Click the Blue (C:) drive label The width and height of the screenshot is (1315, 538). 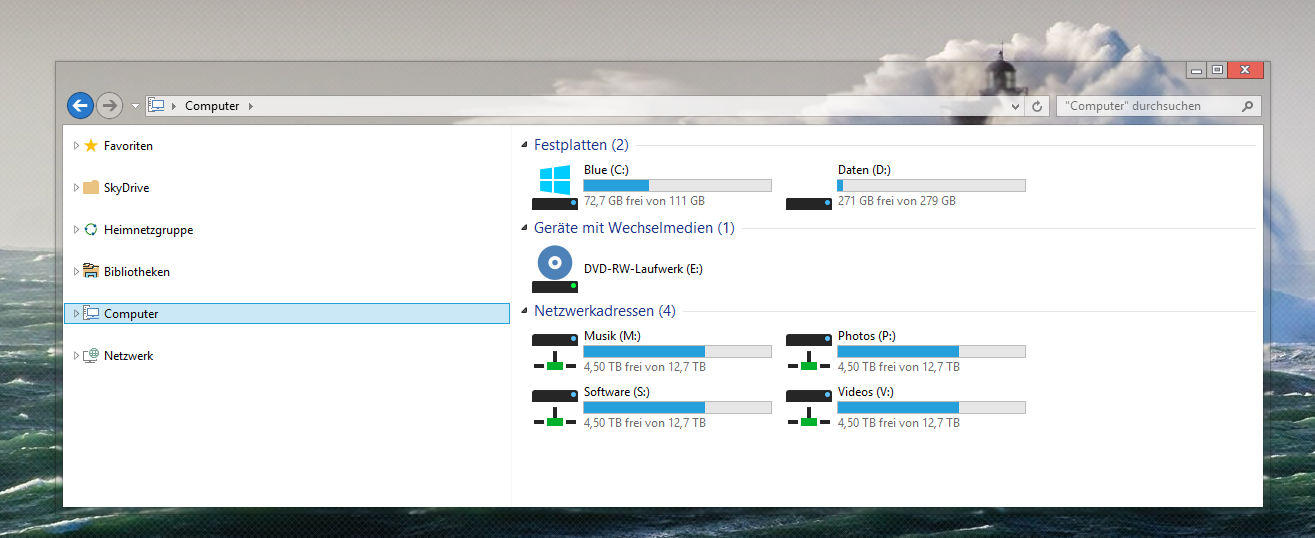click(606, 170)
